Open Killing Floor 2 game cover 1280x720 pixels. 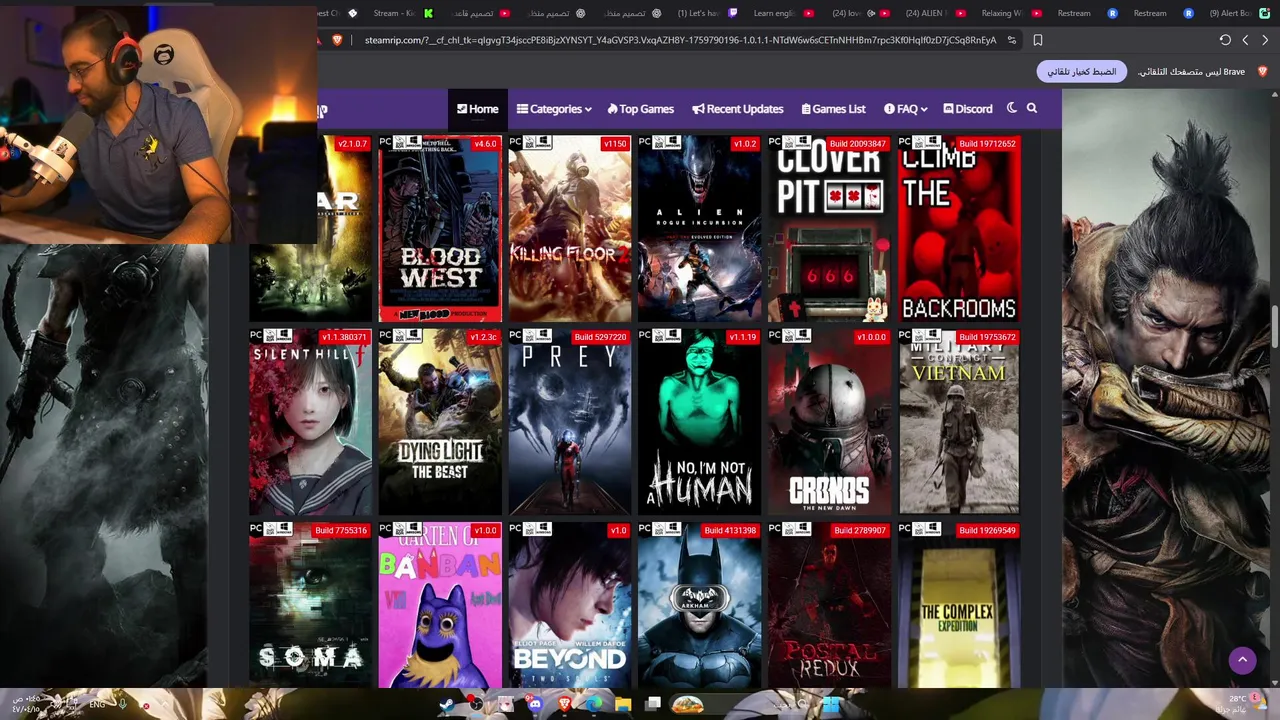click(570, 229)
